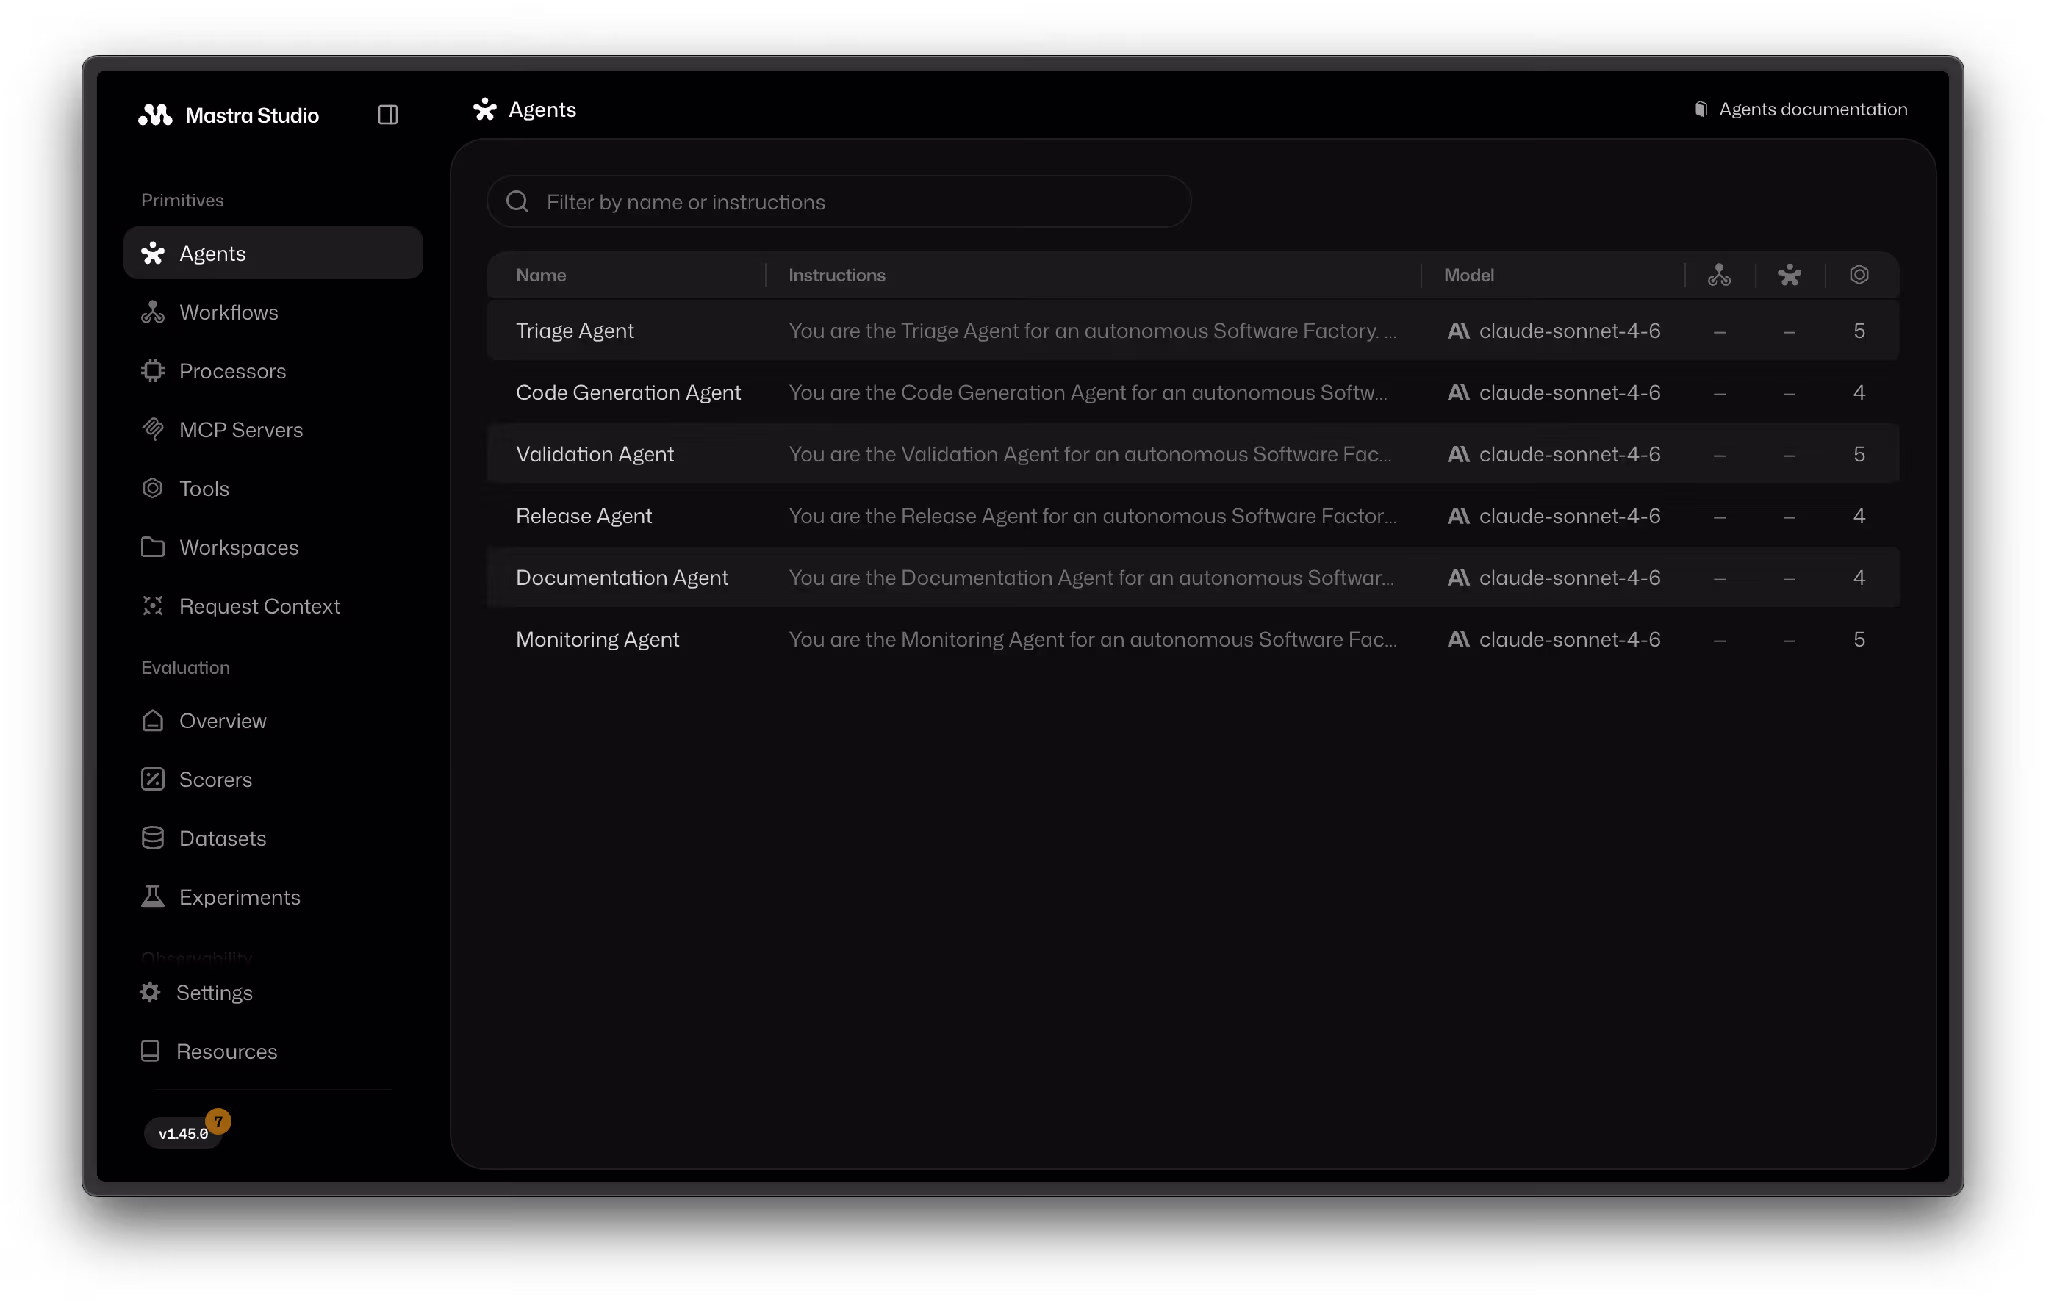Click Validation Agent instructions text
Viewport: 2046px width, 1305px height.
(x=1089, y=454)
